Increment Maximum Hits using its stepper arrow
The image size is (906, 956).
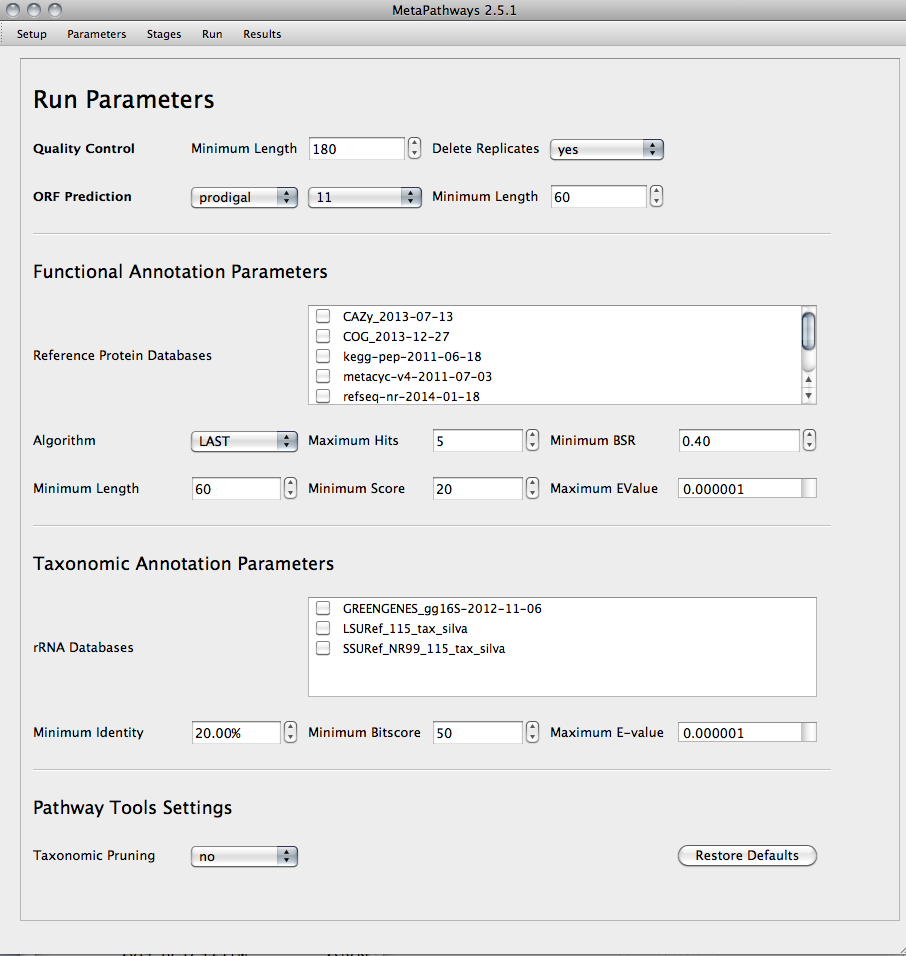click(x=532, y=435)
